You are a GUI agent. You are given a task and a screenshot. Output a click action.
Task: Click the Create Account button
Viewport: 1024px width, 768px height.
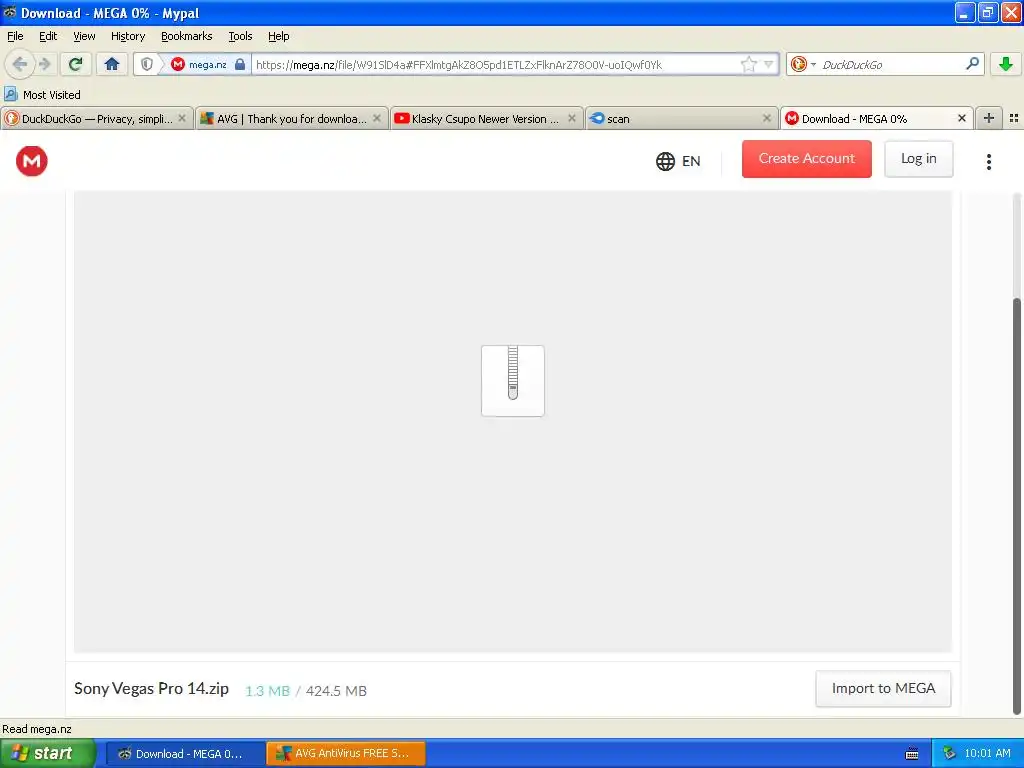[x=807, y=159]
